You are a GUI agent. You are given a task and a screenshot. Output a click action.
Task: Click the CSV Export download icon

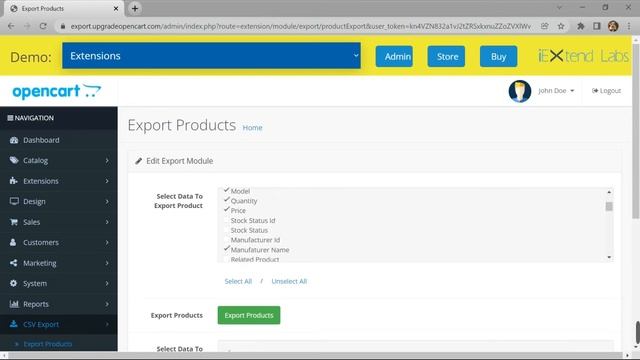(x=13, y=324)
